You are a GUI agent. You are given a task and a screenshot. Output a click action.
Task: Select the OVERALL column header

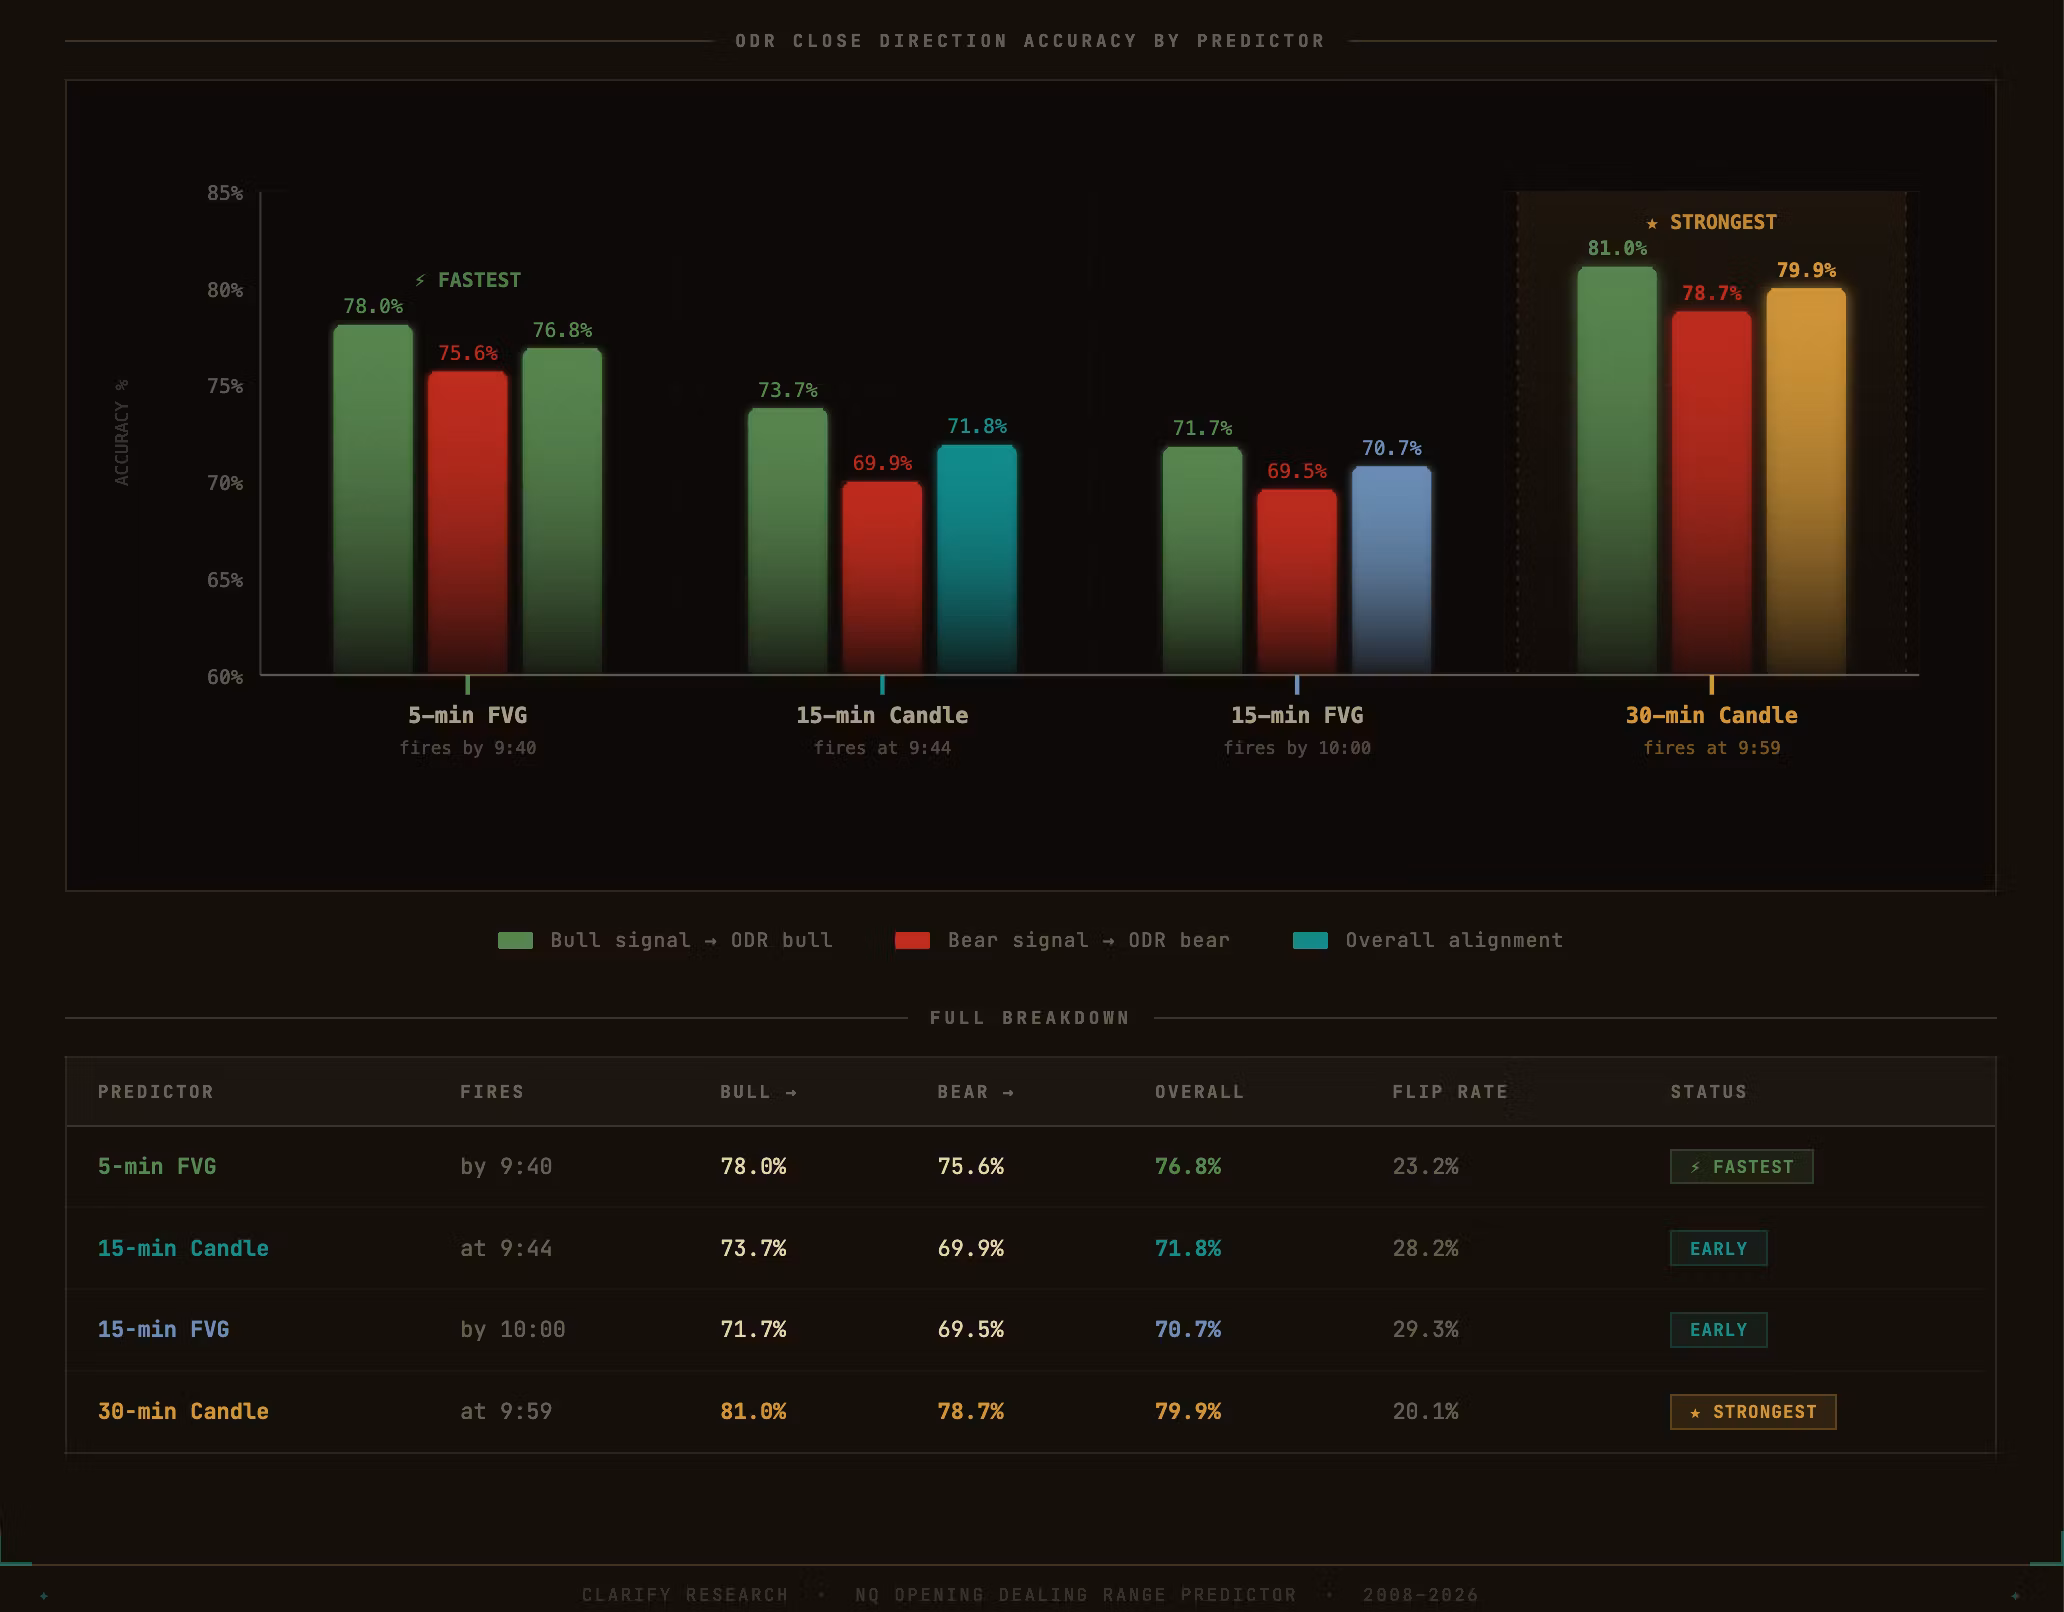coord(1199,1092)
